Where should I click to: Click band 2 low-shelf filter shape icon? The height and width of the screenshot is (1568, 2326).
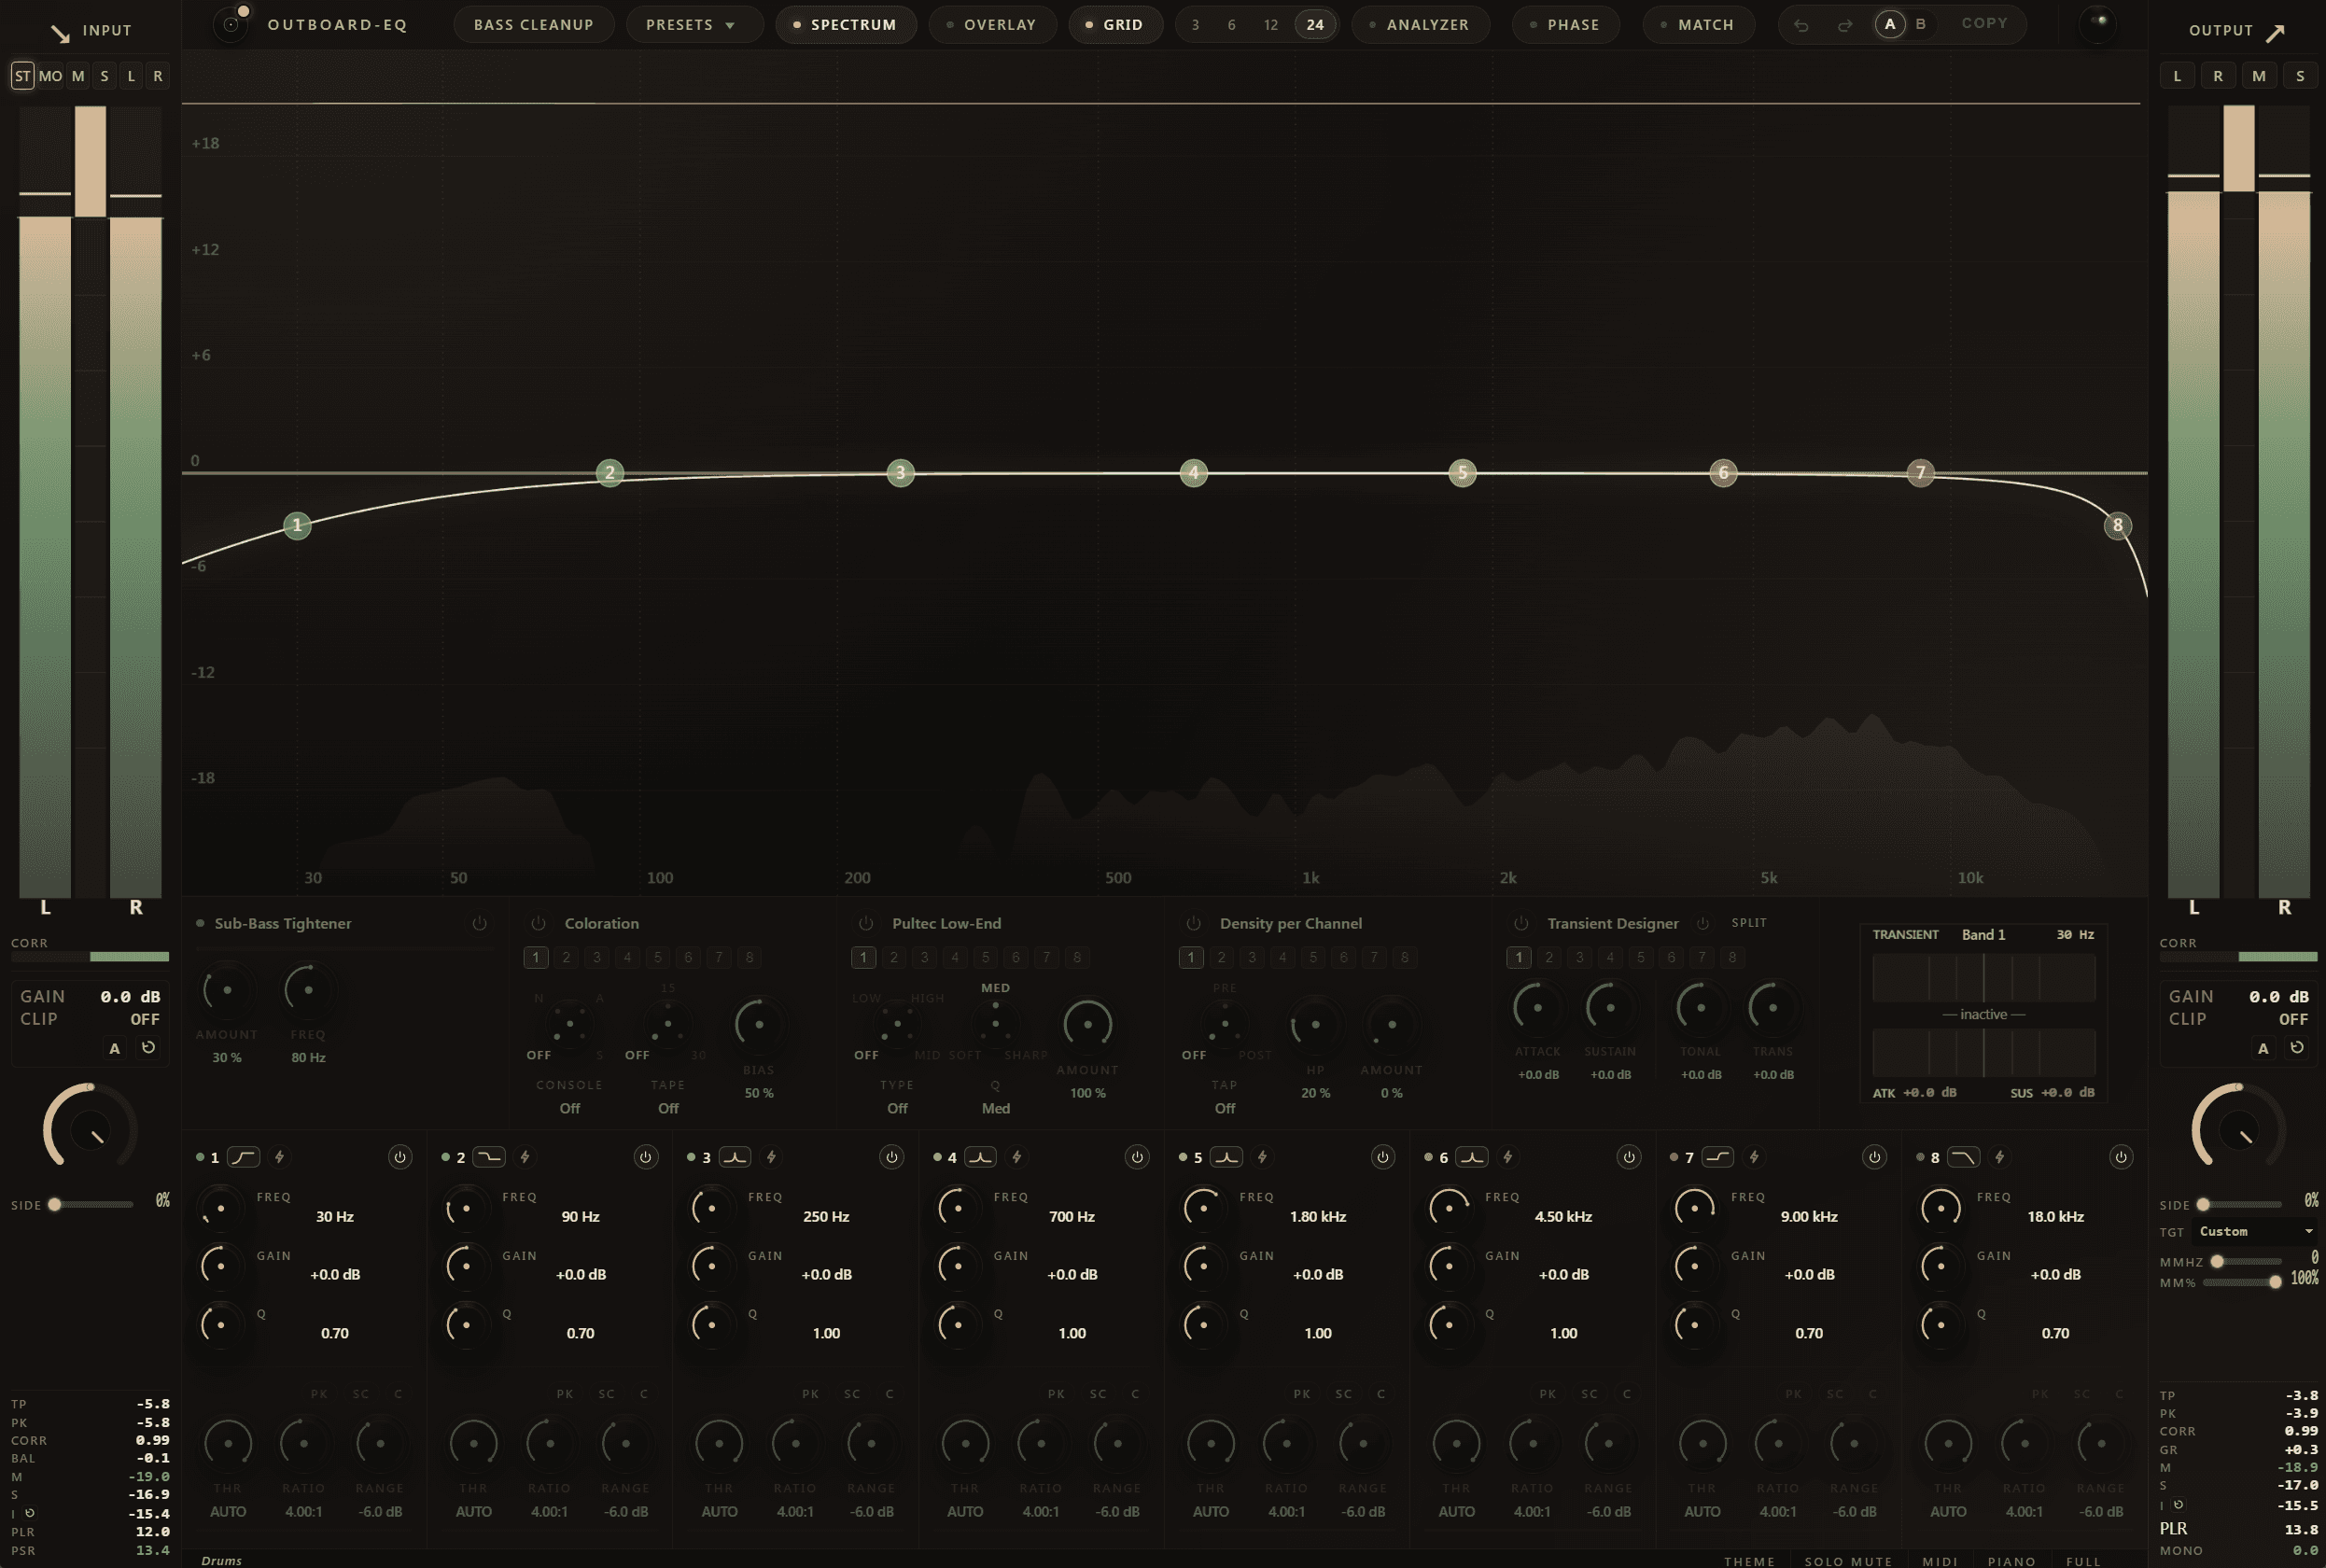(x=489, y=1157)
